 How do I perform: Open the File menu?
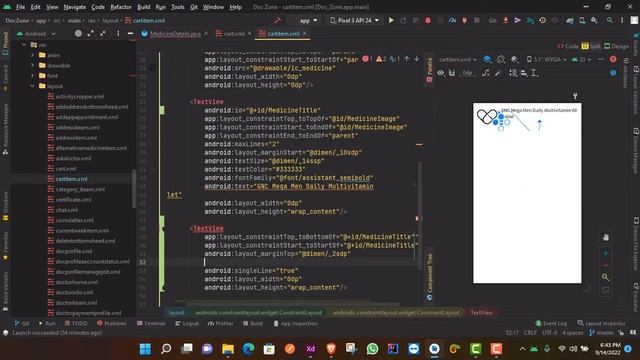(20, 7)
